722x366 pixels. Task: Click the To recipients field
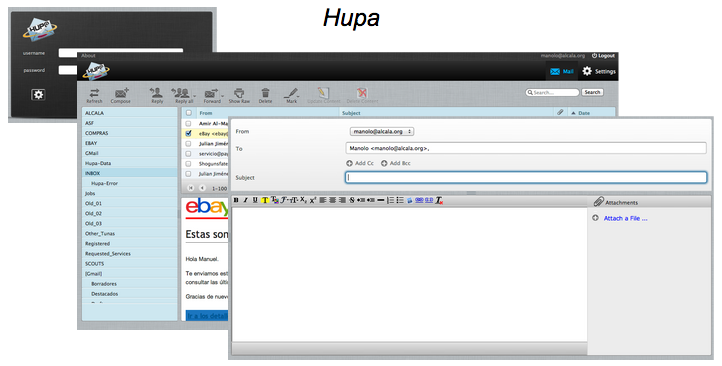click(x=526, y=148)
